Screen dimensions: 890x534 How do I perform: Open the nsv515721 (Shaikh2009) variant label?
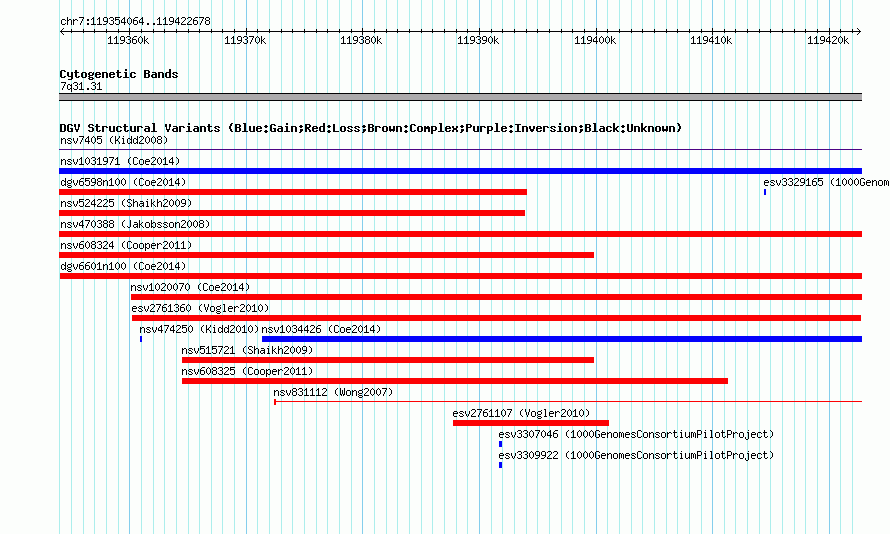pos(247,350)
